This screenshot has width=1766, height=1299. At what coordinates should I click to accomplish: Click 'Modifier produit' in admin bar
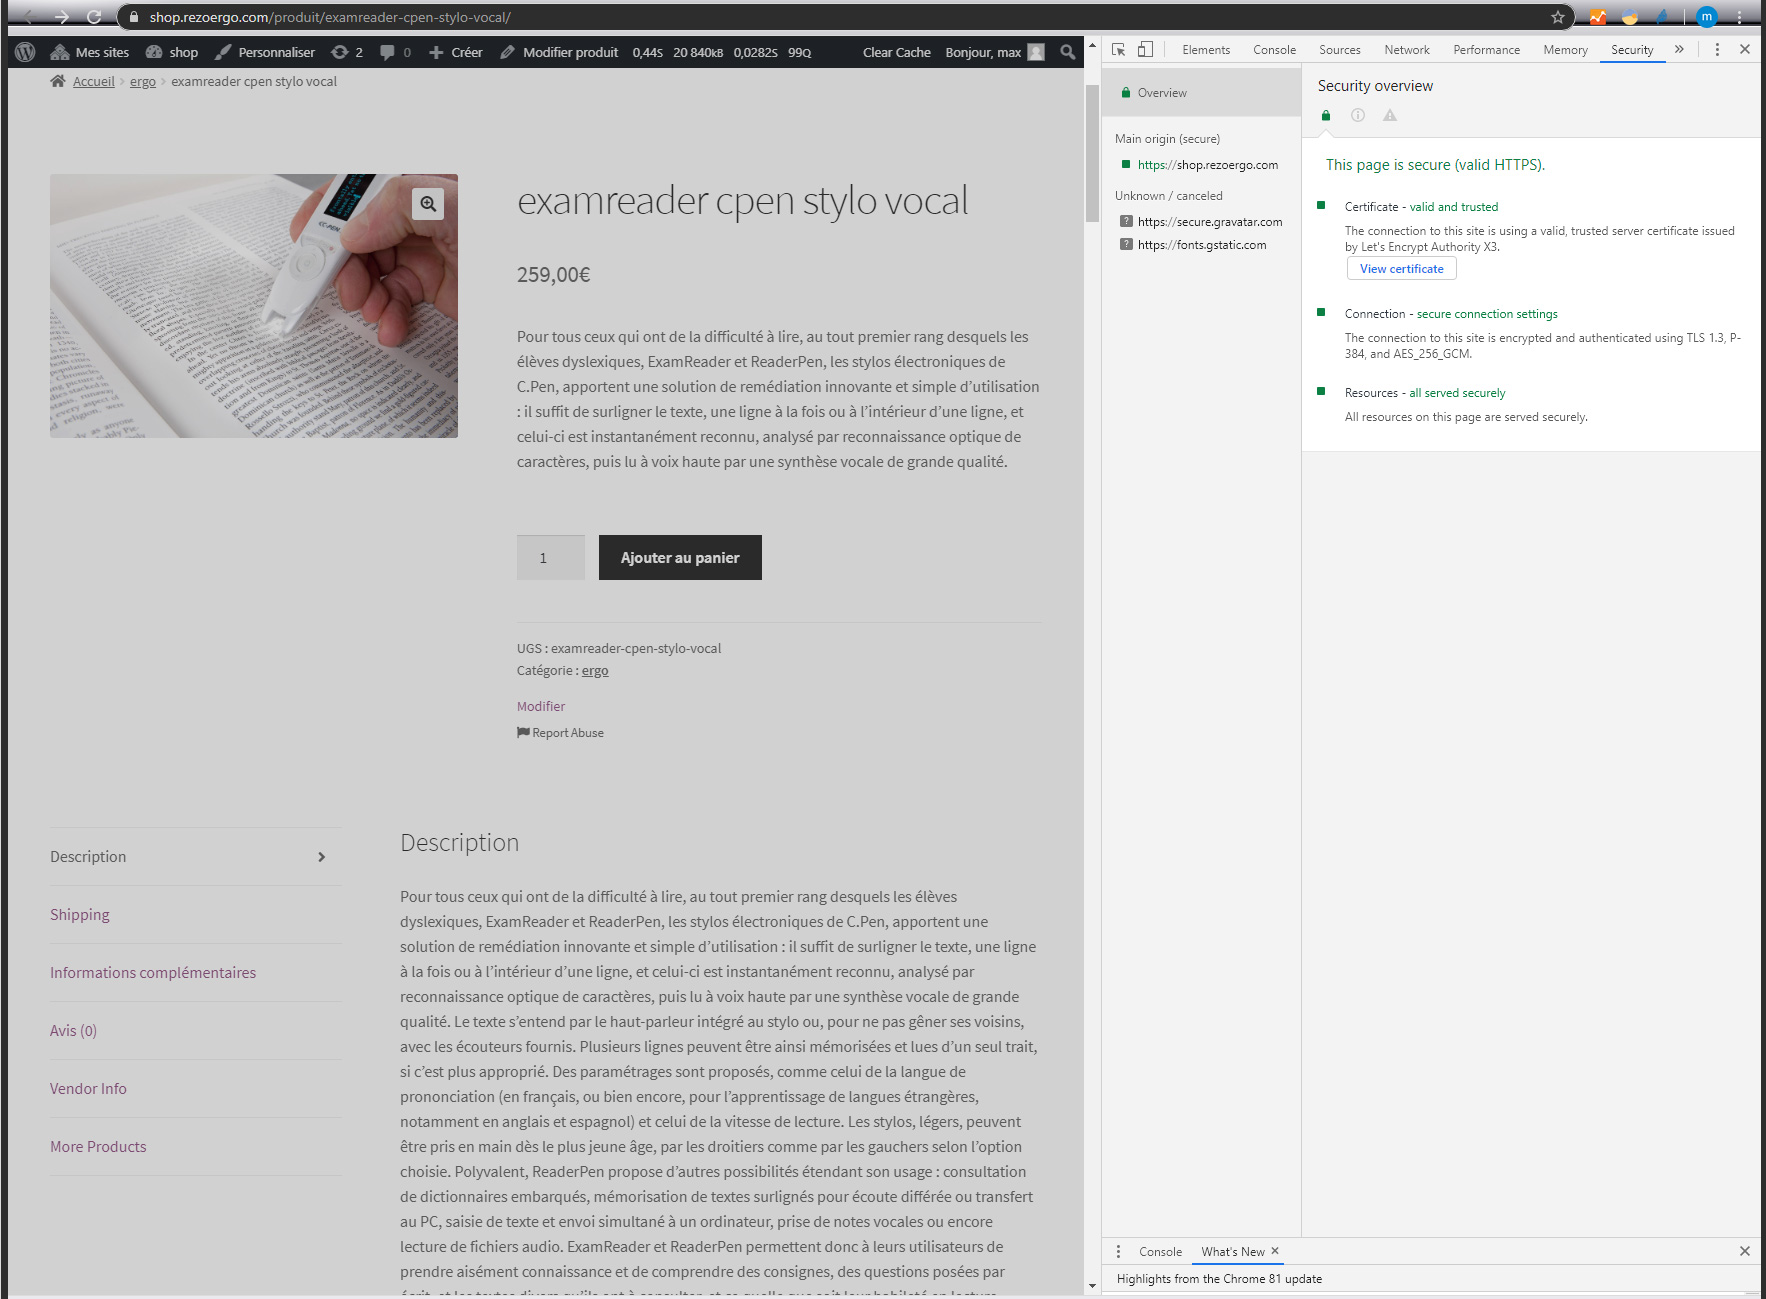[x=559, y=52]
